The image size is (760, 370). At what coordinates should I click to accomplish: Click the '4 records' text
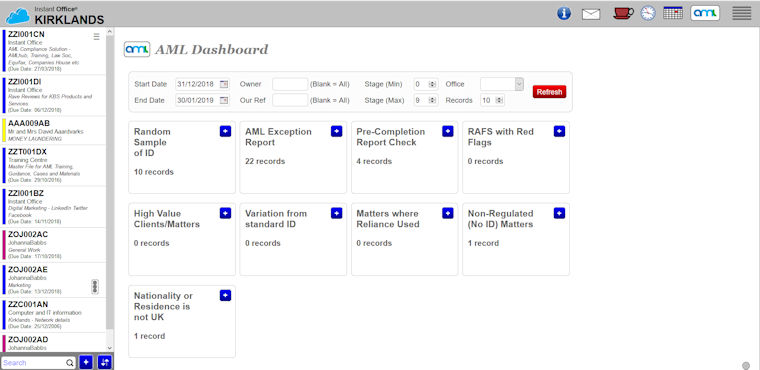click(374, 161)
